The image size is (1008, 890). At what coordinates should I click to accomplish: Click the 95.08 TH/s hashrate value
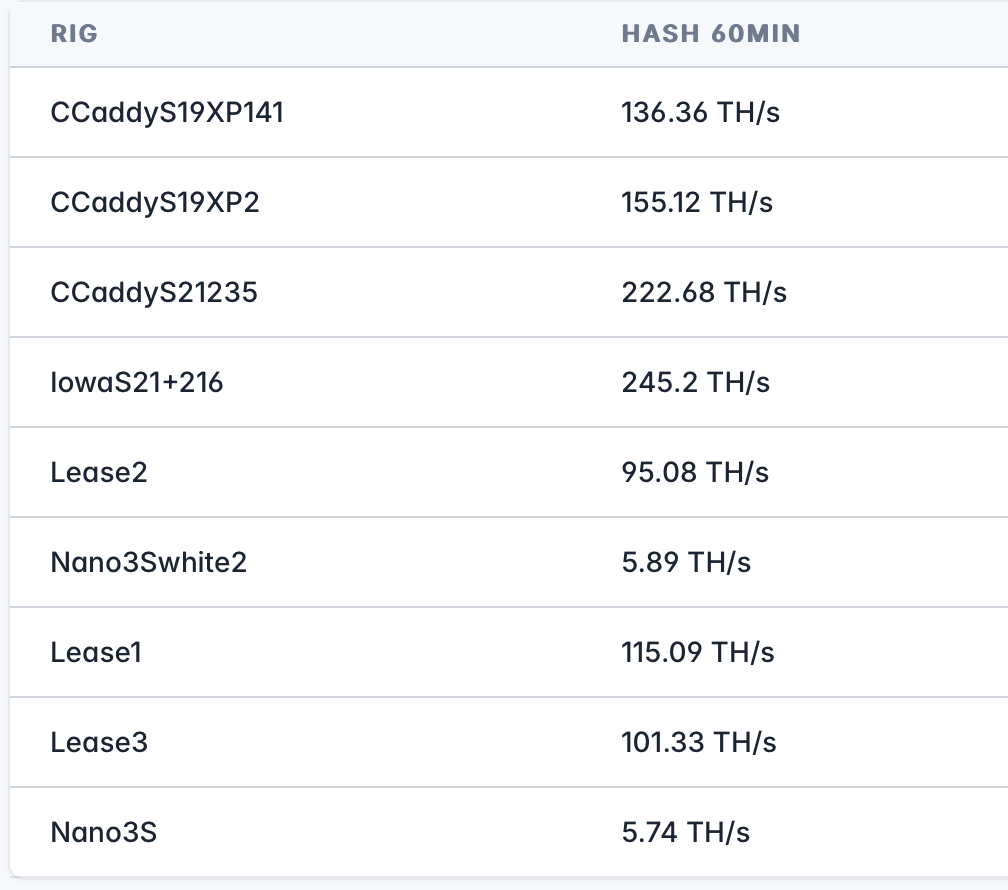695,472
